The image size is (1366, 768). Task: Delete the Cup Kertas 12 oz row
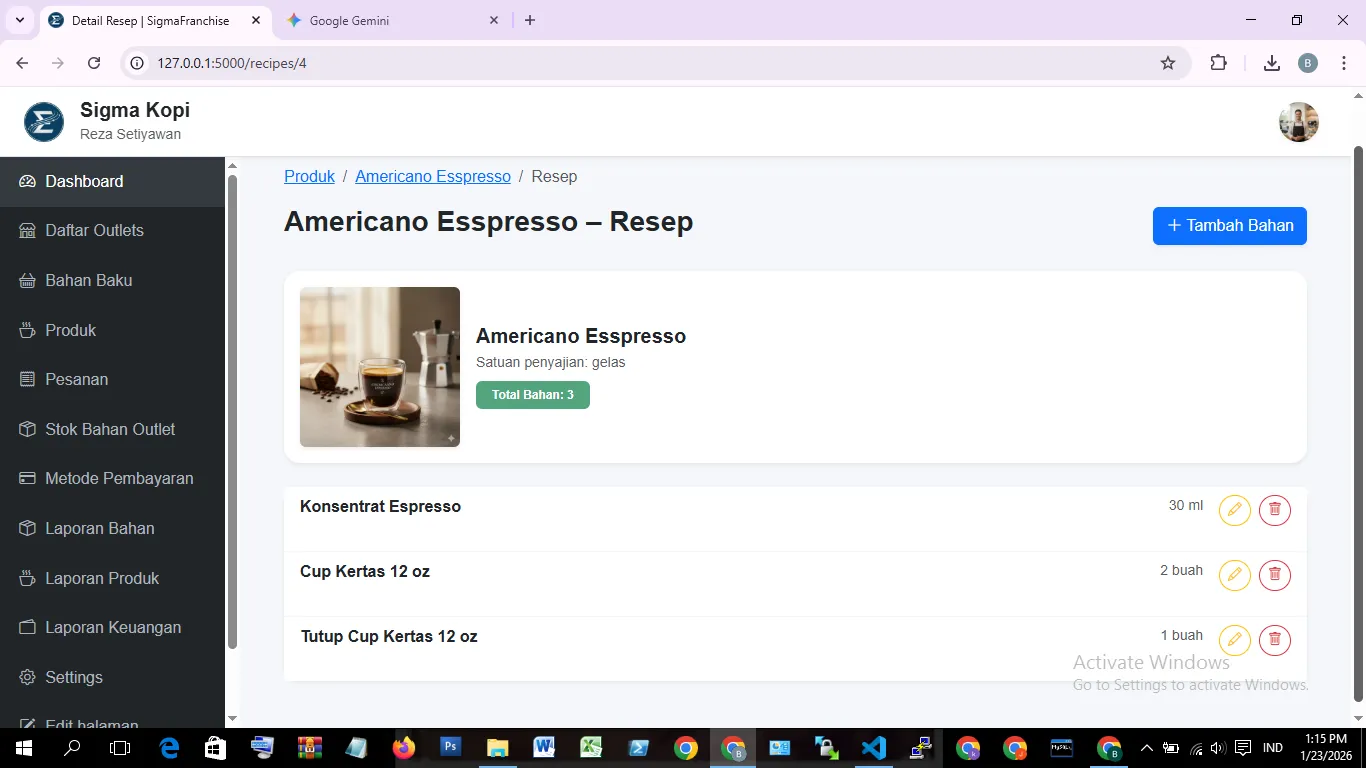(x=1274, y=575)
